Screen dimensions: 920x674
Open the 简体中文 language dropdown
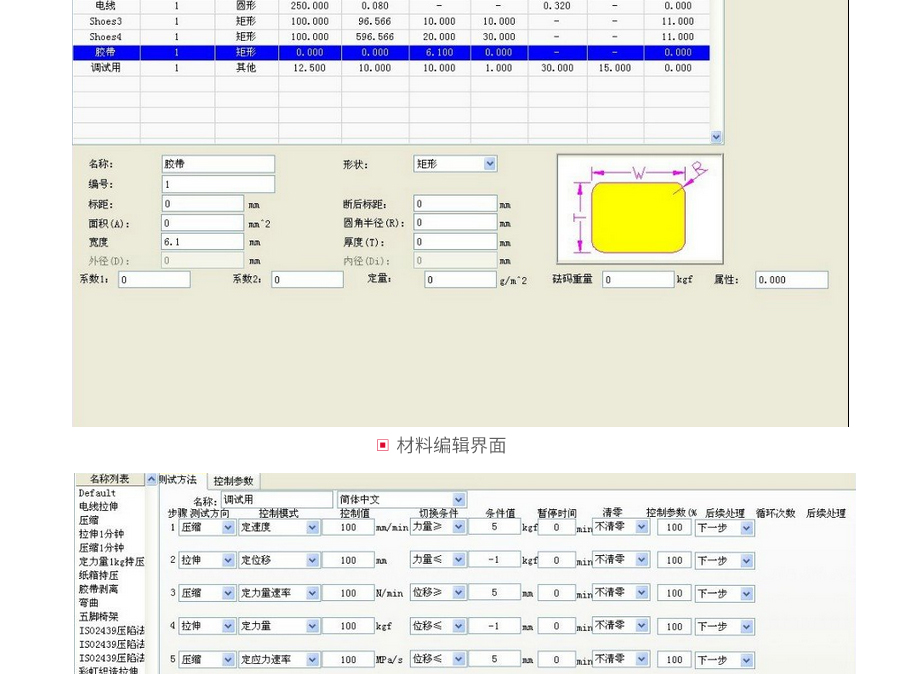(458, 500)
